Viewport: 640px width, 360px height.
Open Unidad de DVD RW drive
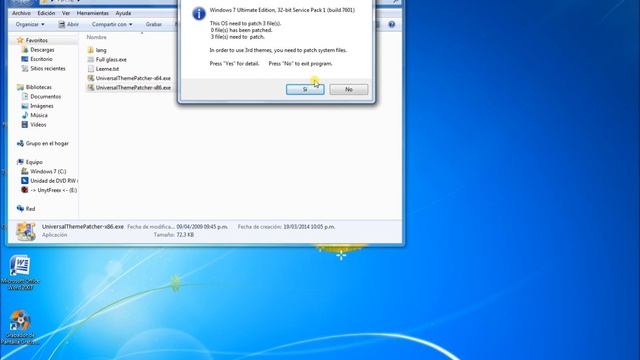(x=53, y=181)
